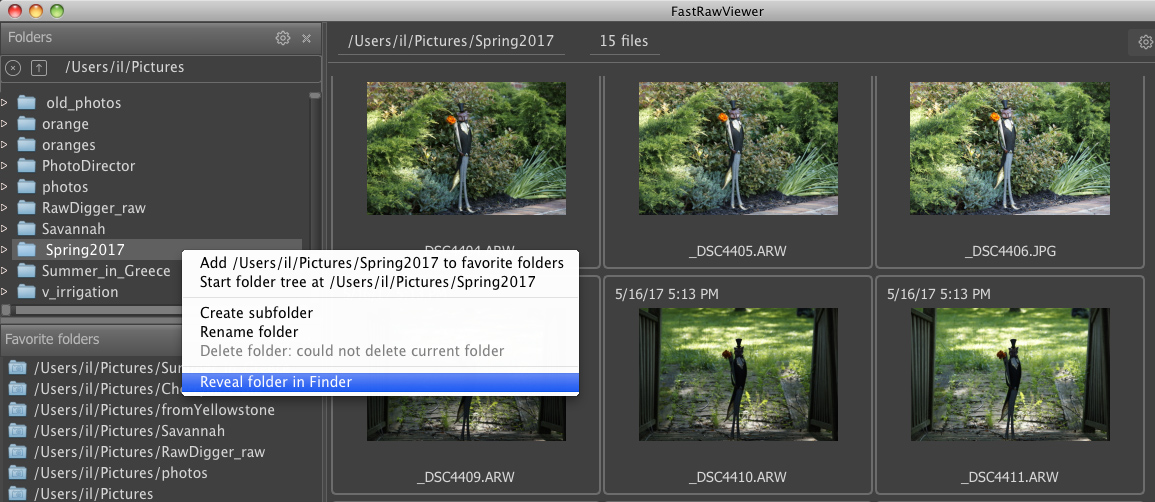Expand the oranges folder disclosure triangle
Viewport: 1155px width, 502px height.
(x=5, y=145)
